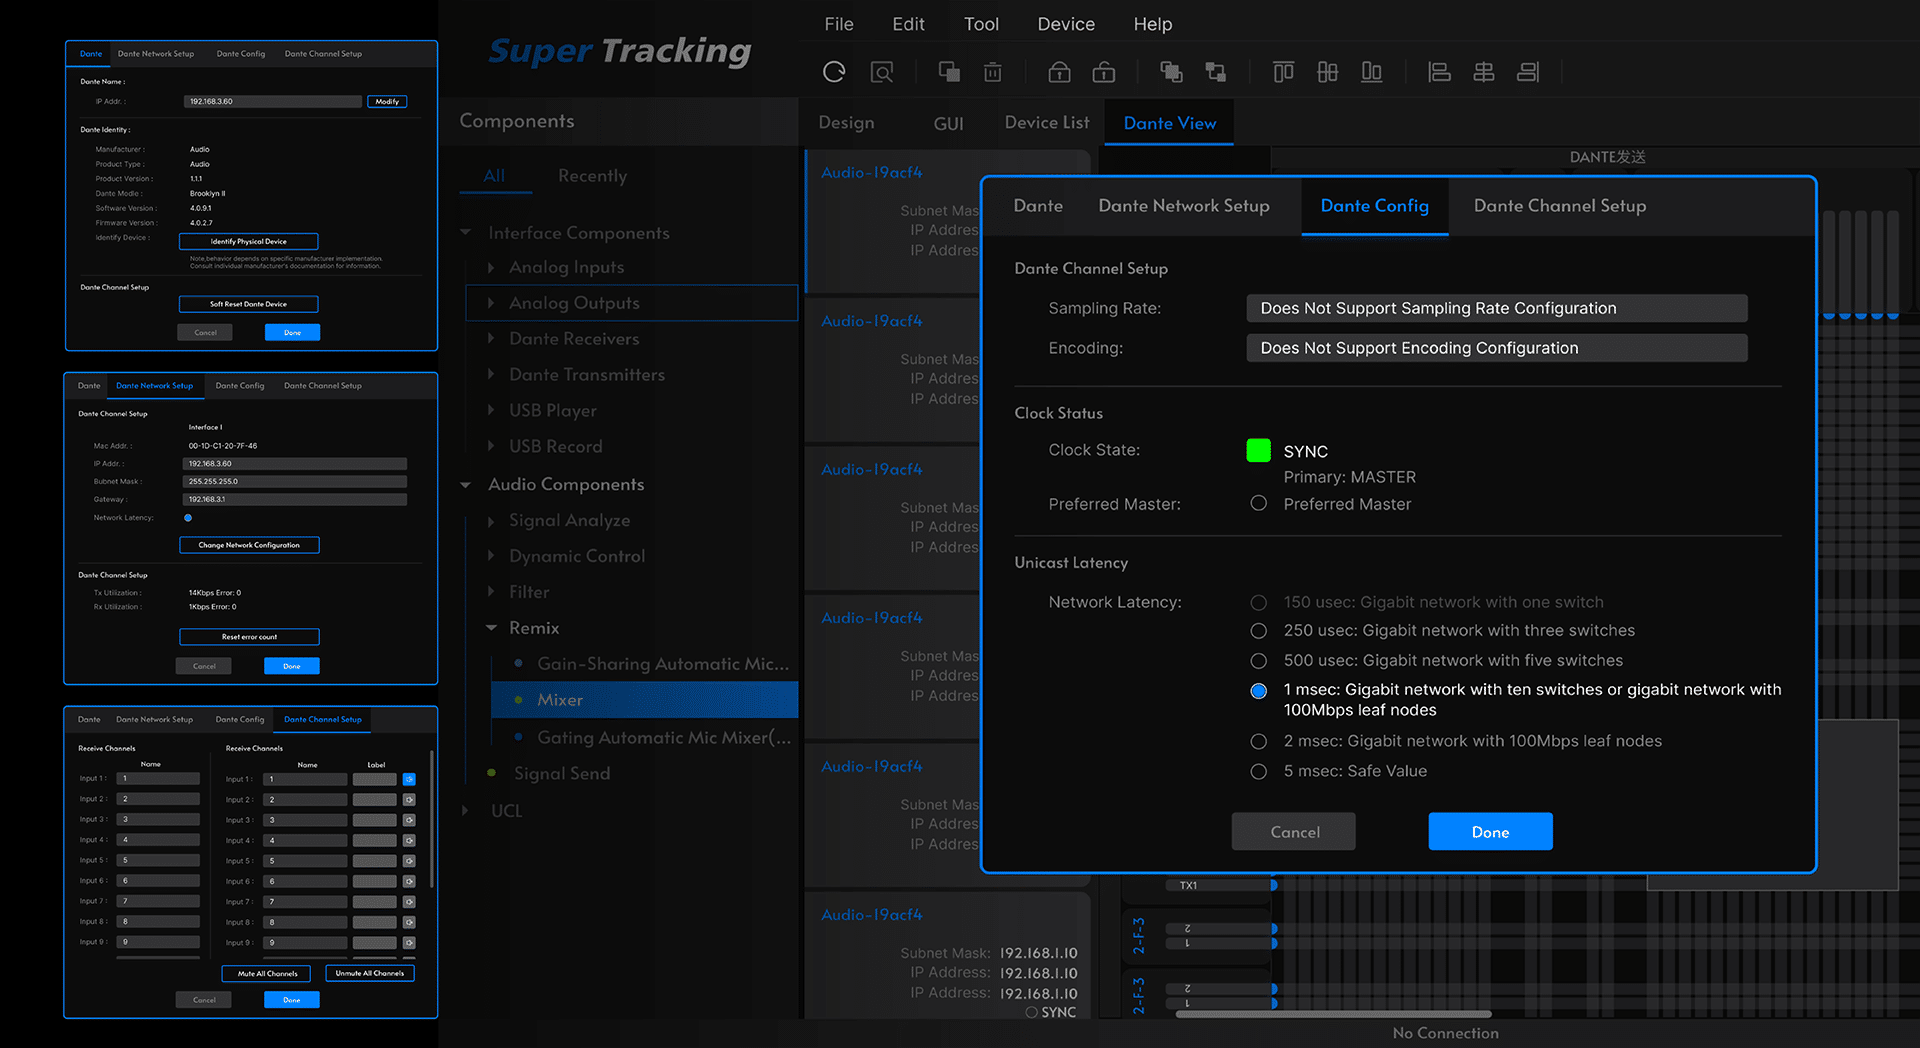Image resolution: width=1920 pixels, height=1048 pixels.
Task: Click the closed padlock lock icon
Action: (x=1059, y=72)
